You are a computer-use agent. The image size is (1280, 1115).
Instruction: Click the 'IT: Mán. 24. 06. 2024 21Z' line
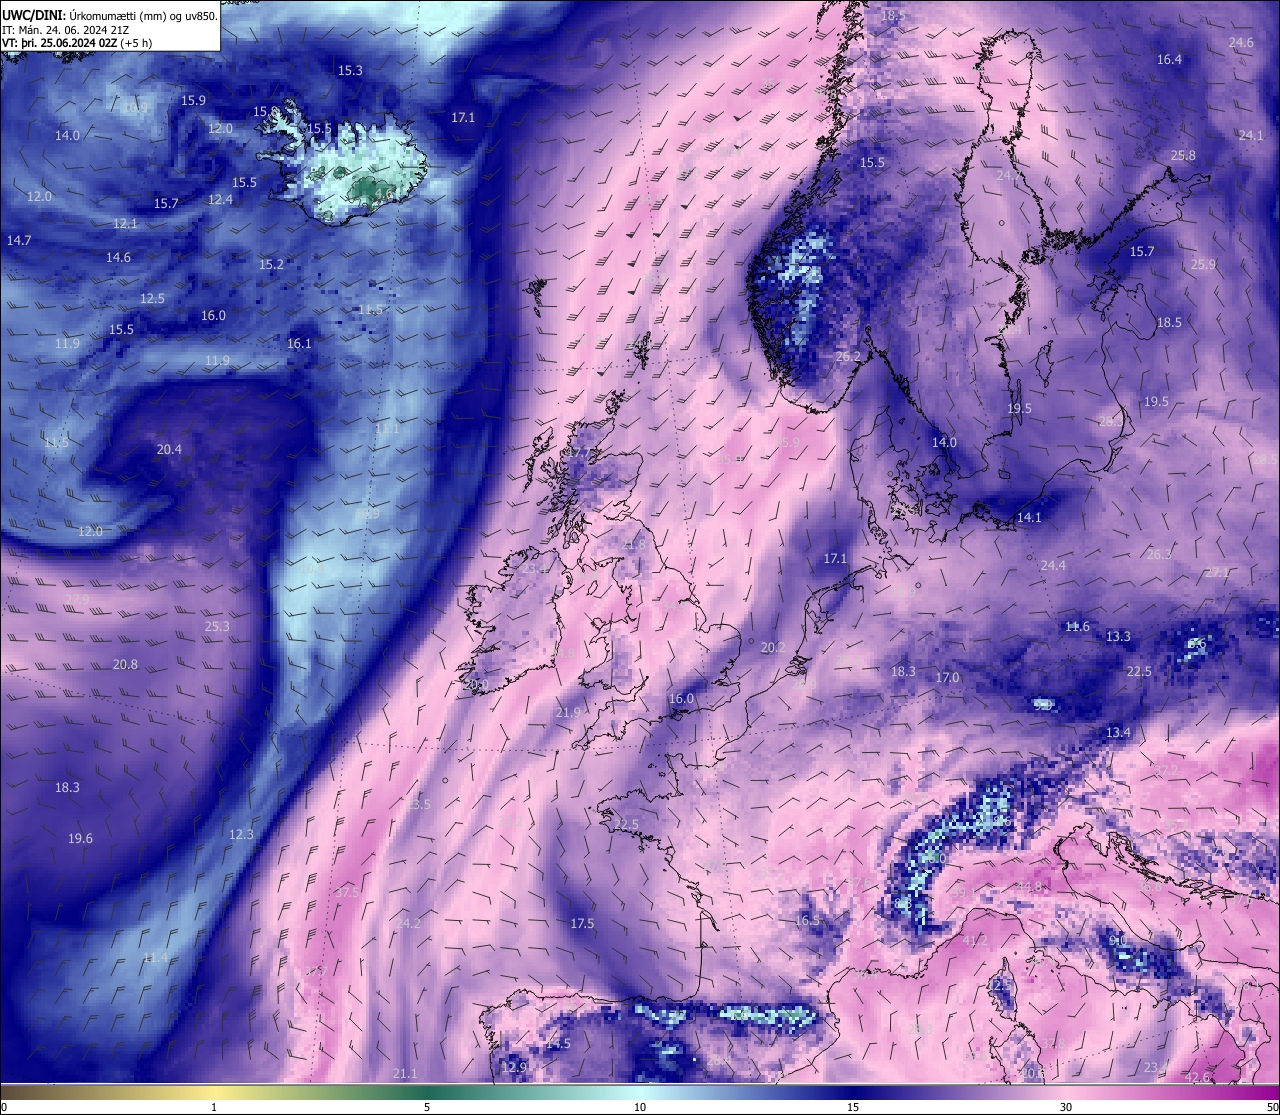tap(67, 29)
